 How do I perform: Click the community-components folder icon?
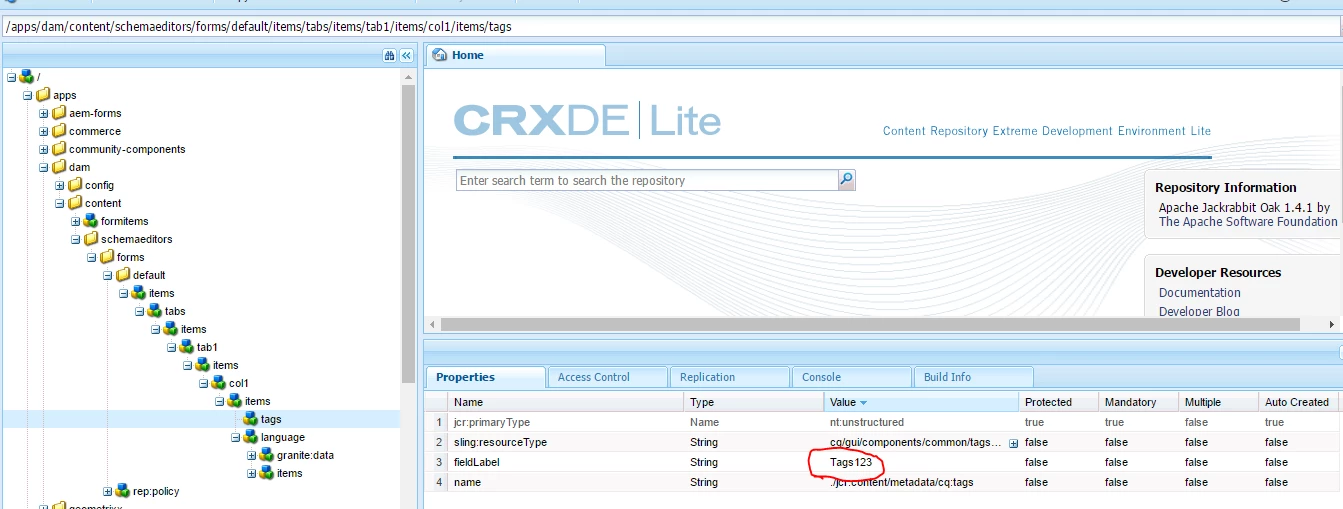click(59, 149)
